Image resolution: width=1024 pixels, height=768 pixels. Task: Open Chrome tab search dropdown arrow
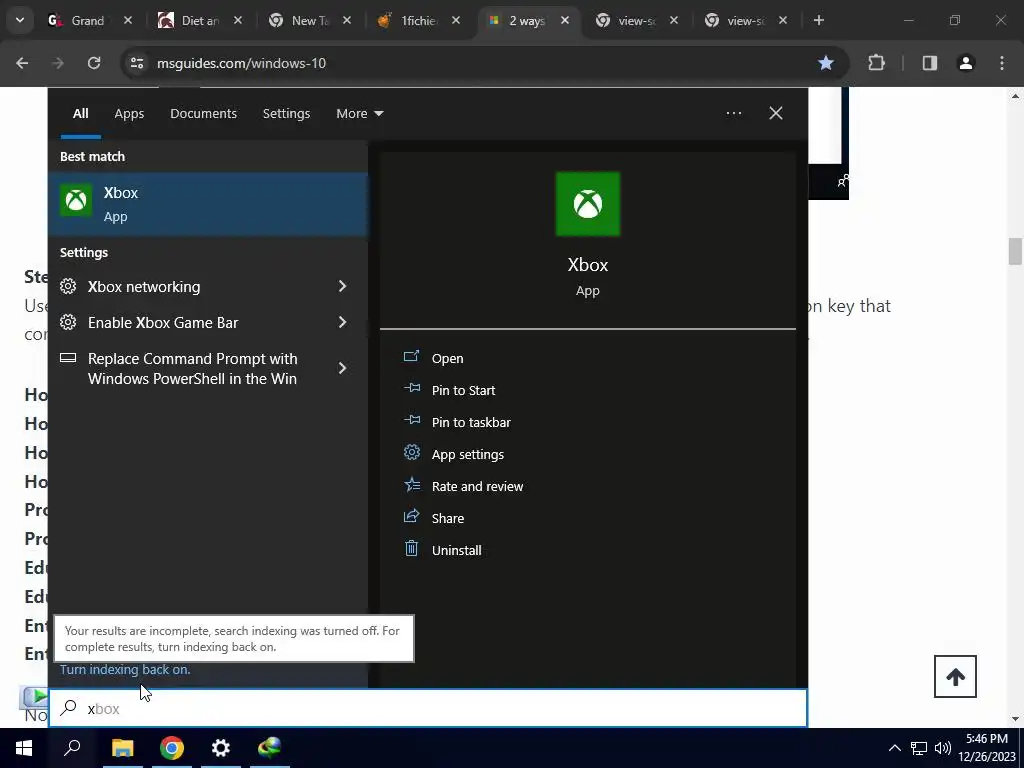click(20, 20)
